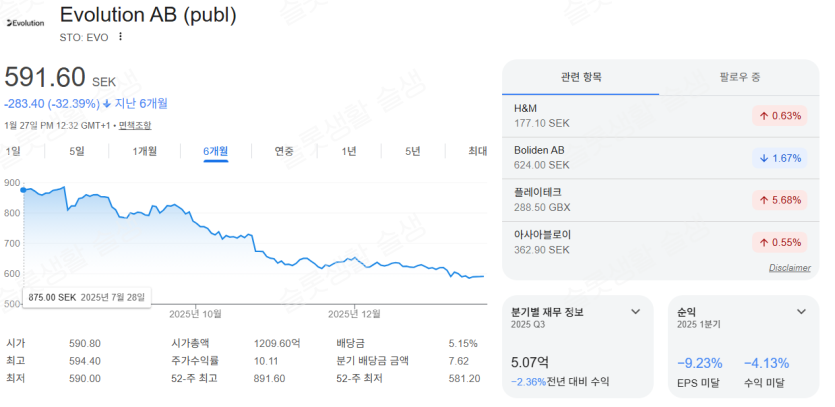Select the 1년 chart range
The width and height of the screenshot is (835, 407).
tap(349, 151)
